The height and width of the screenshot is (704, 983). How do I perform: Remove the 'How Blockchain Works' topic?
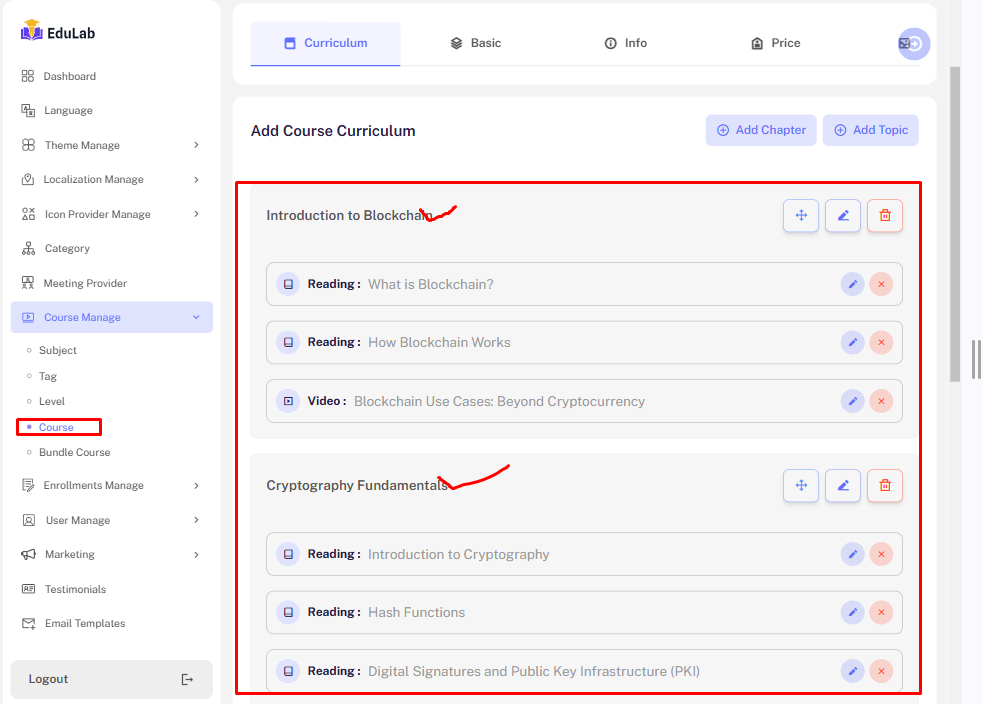click(x=881, y=343)
